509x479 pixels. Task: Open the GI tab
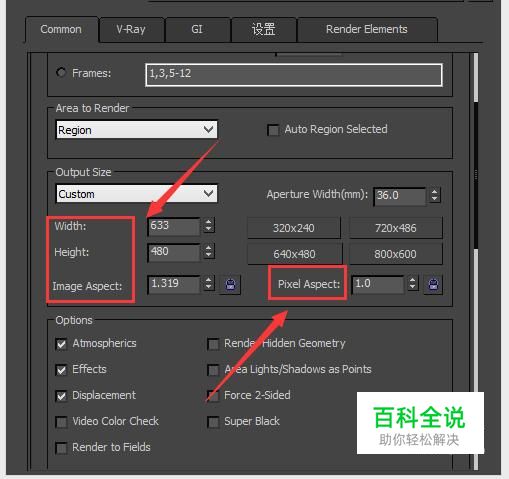click(x=197, y=29)
